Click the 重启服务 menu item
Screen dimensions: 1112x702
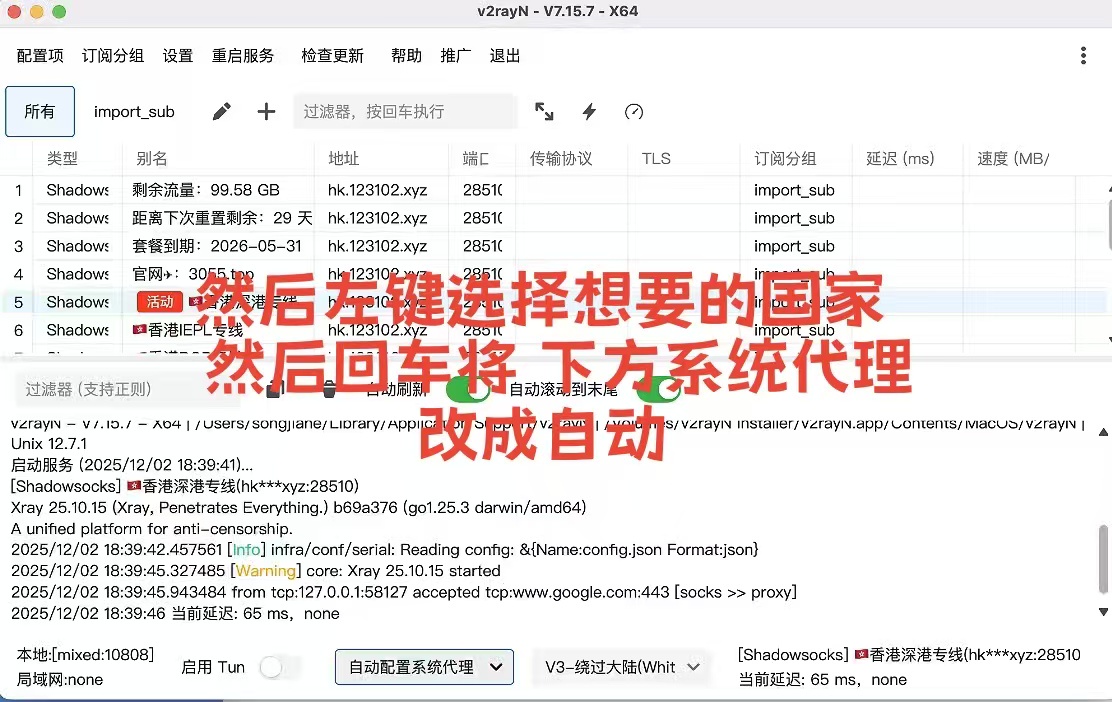pos(243,56)
